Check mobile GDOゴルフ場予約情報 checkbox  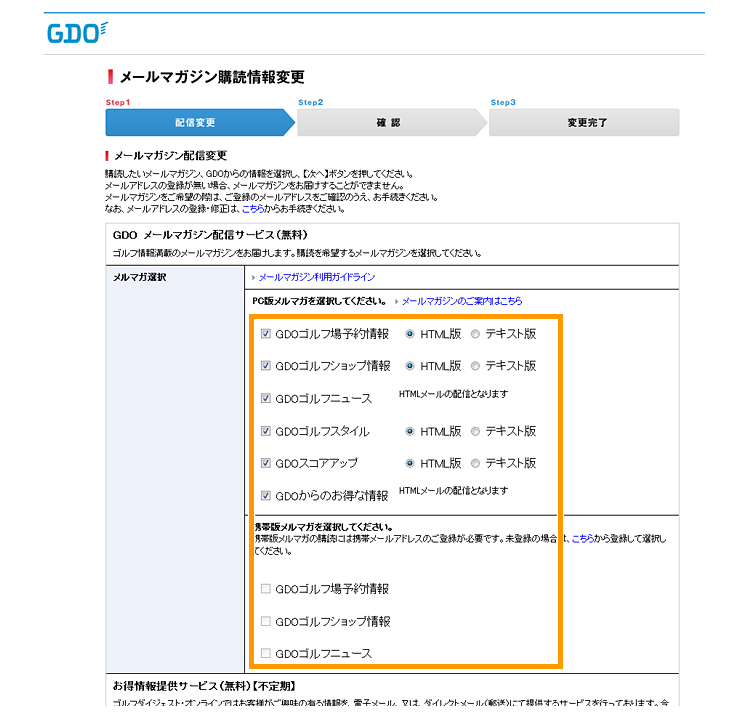pos(265,589)
